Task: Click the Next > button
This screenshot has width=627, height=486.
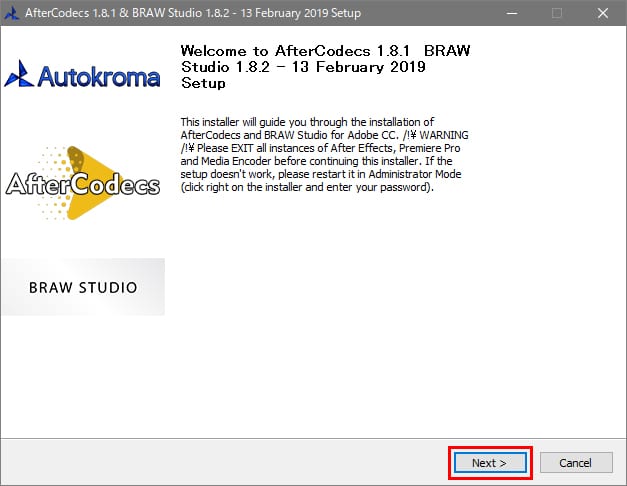Action: point(490,463)
